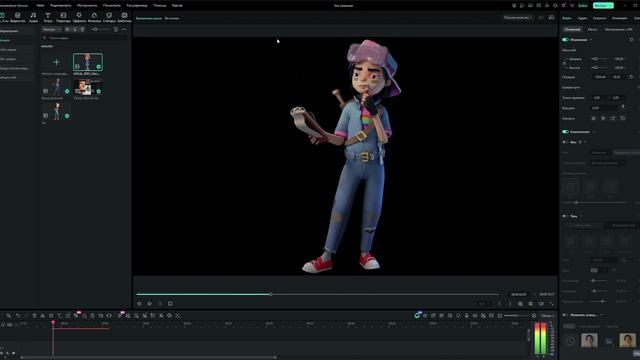Reset the Transform section with top reset icon
Screen dimensions: 640x360
631,40
